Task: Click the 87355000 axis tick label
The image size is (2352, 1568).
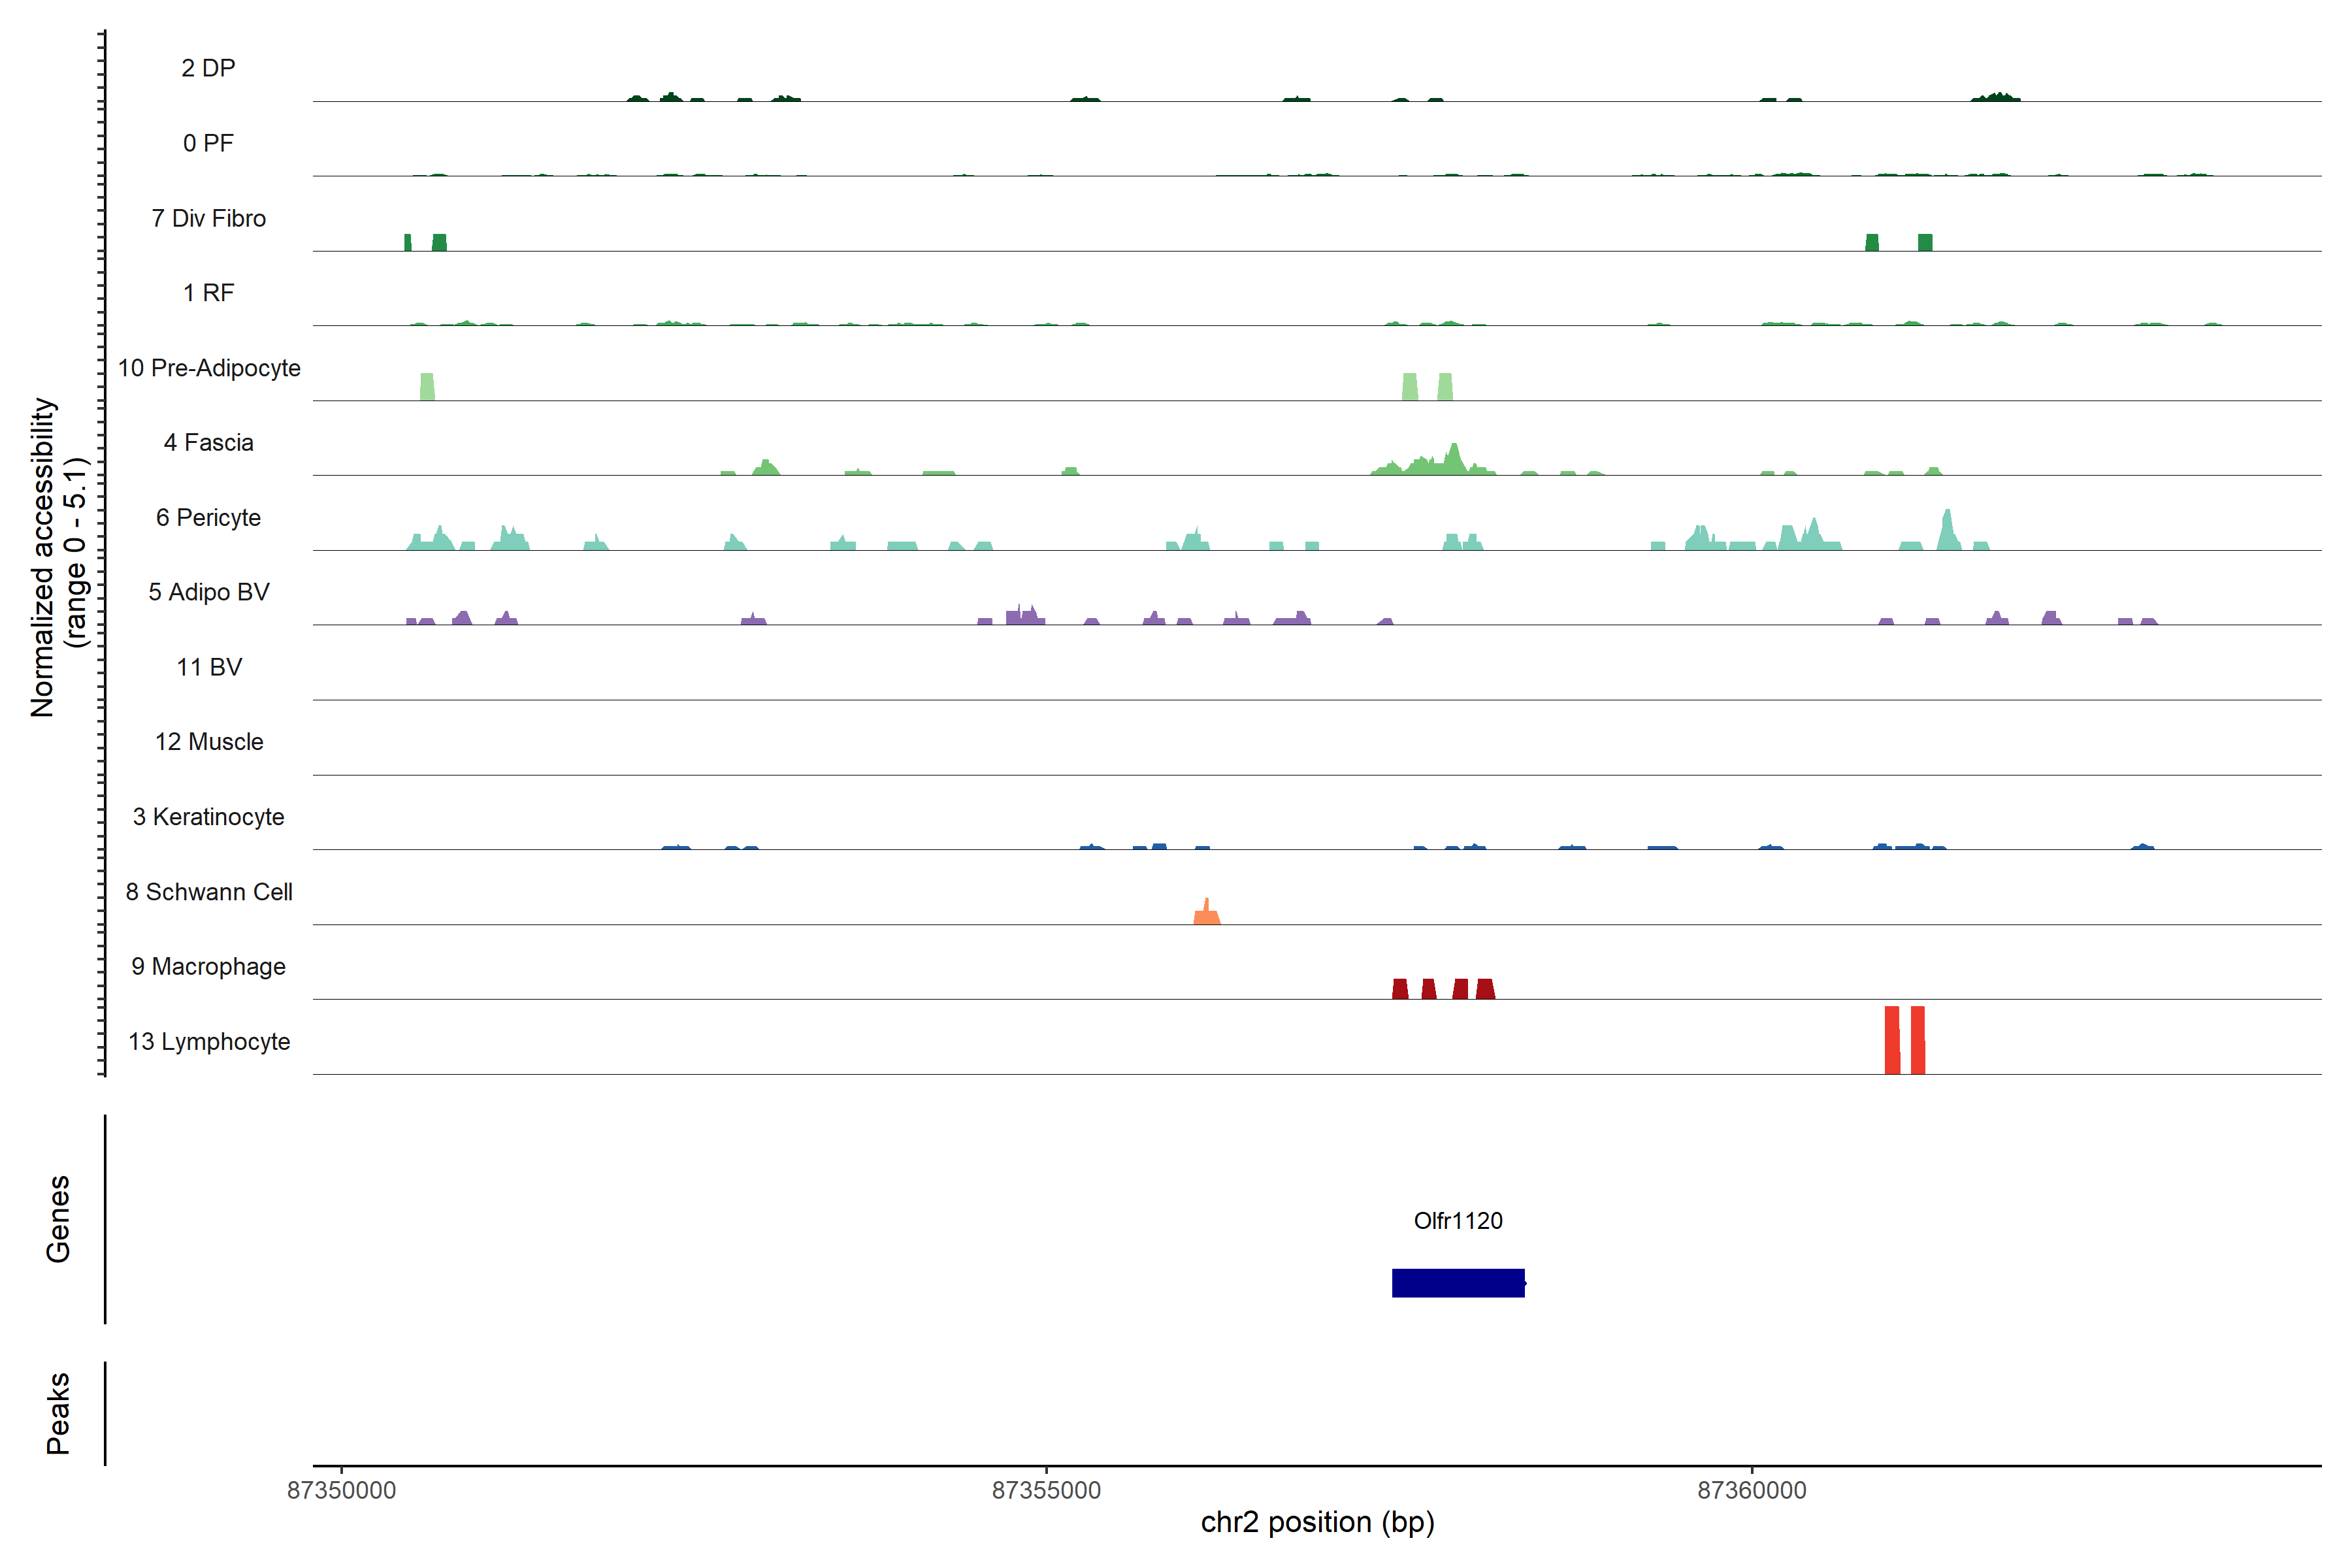Action: click(x=1046, y=1490)
